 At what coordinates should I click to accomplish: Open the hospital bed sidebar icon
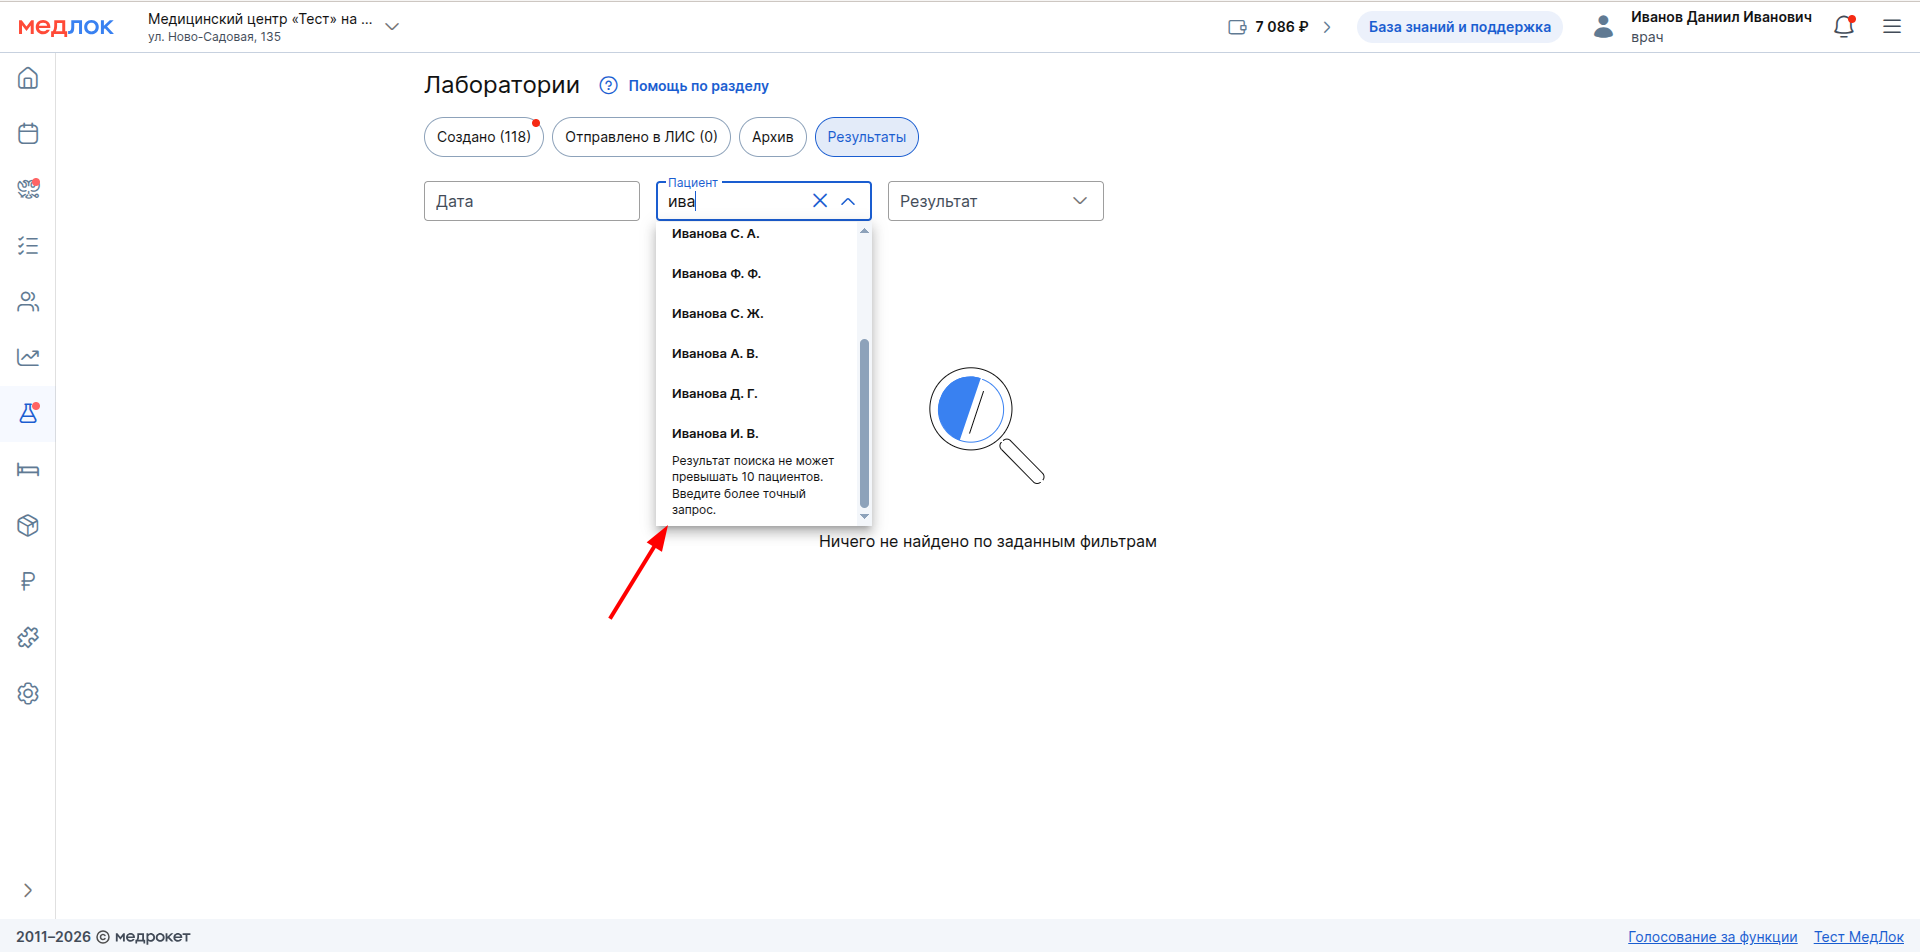(28, 470)
